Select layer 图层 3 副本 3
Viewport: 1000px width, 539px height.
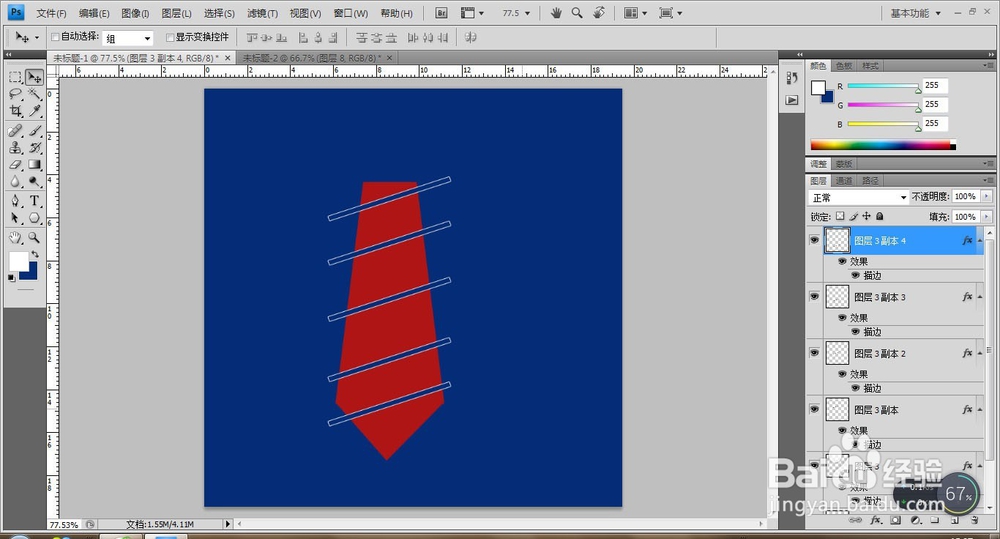[x=879, y=297]
